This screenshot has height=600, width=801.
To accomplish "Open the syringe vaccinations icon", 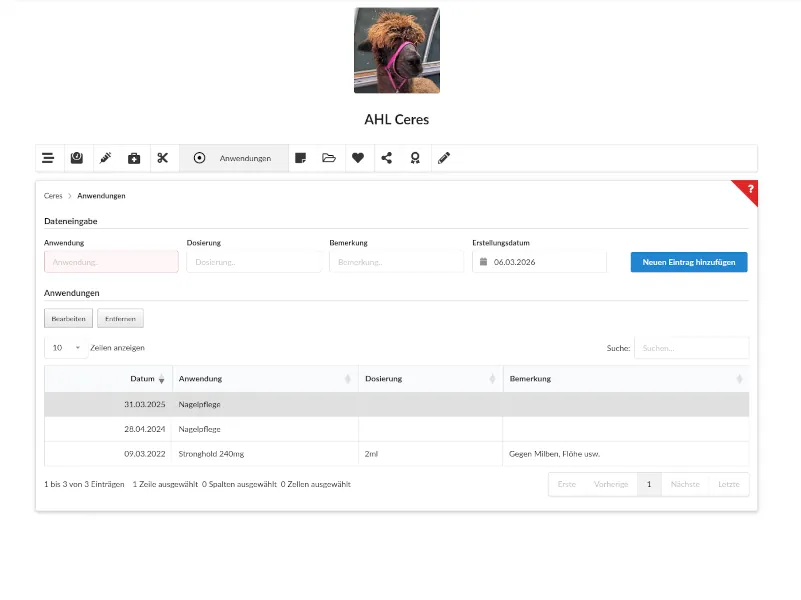I will (105, 158).
